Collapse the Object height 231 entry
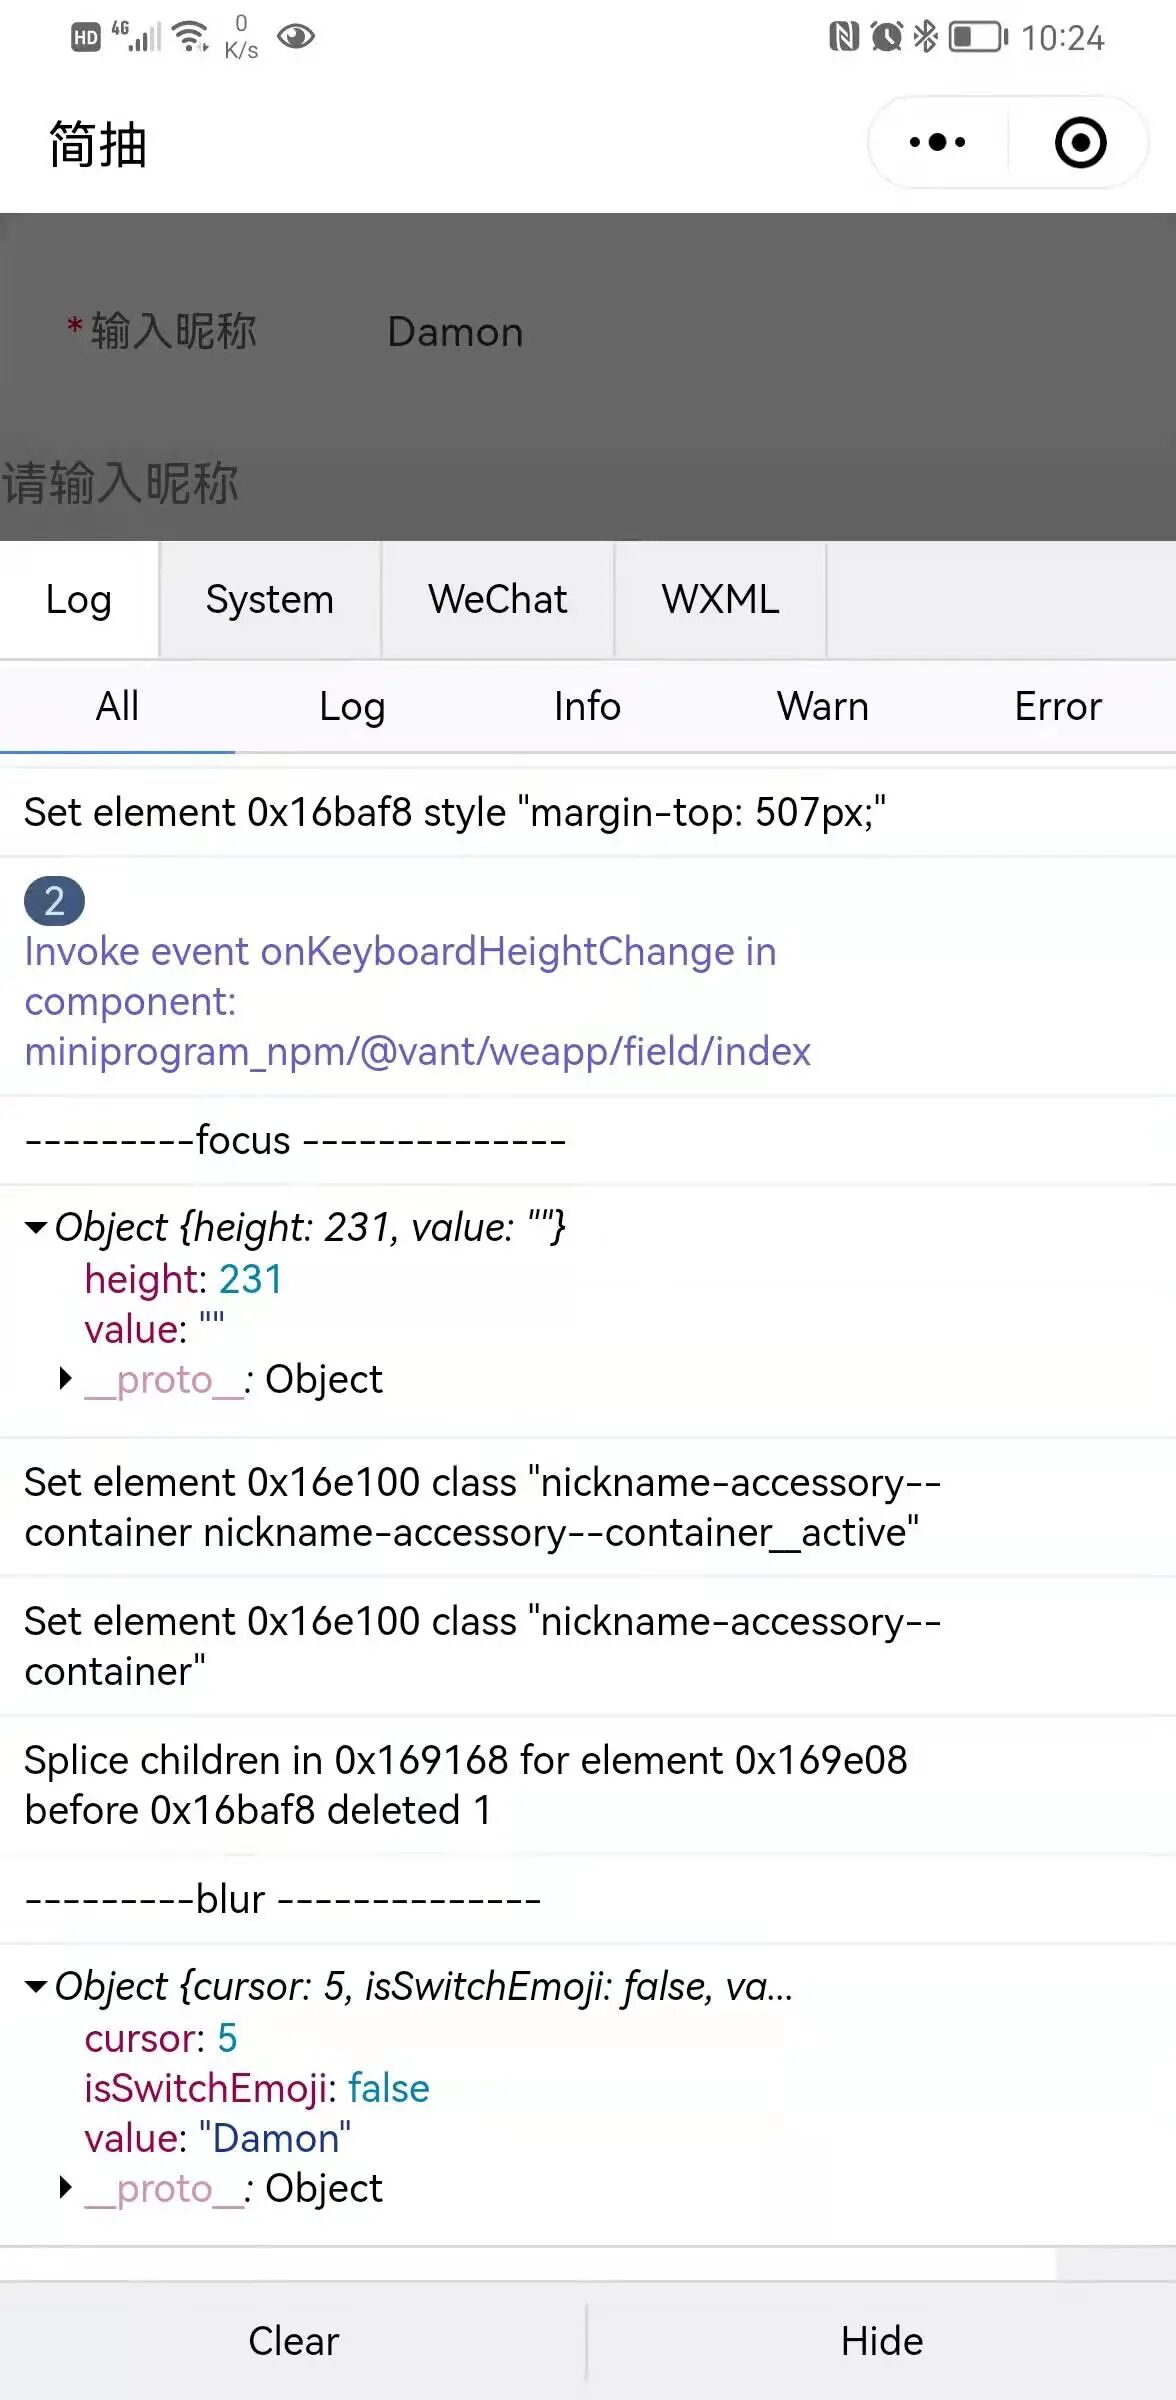The image size is (1176, 2400). [x=37, y=1227]
